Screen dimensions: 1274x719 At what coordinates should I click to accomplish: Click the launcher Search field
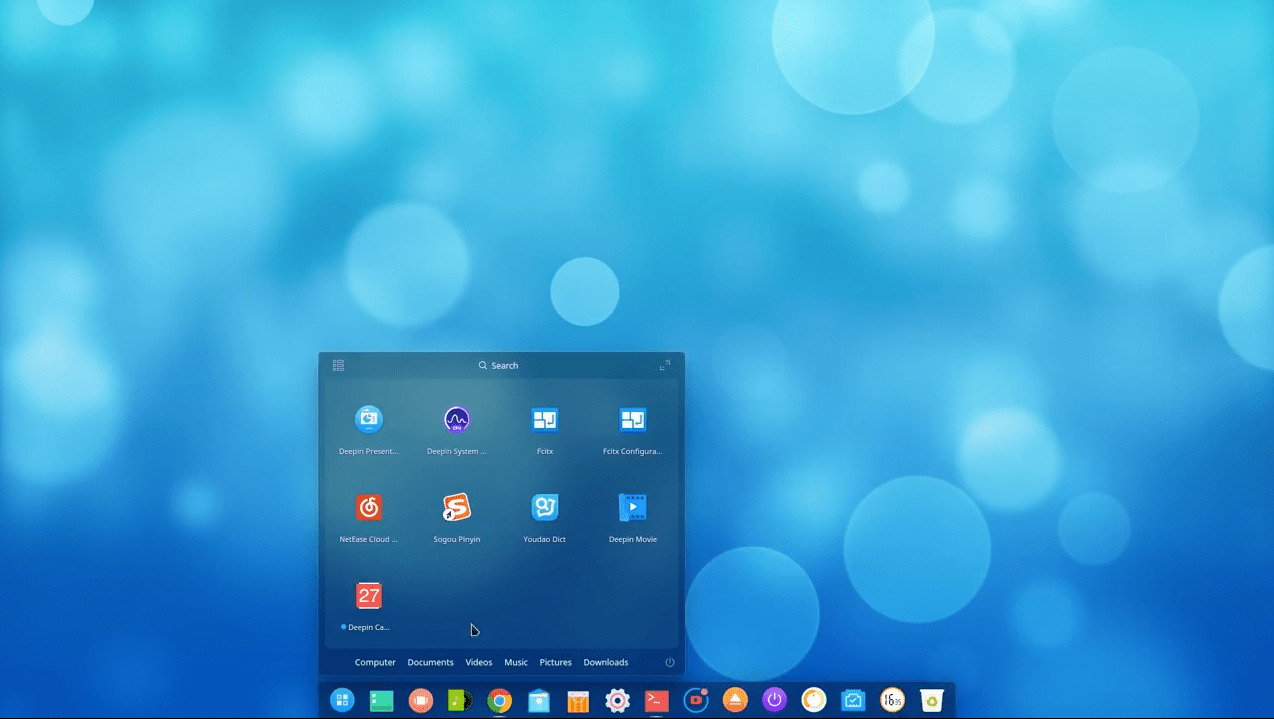click(498, 365)
